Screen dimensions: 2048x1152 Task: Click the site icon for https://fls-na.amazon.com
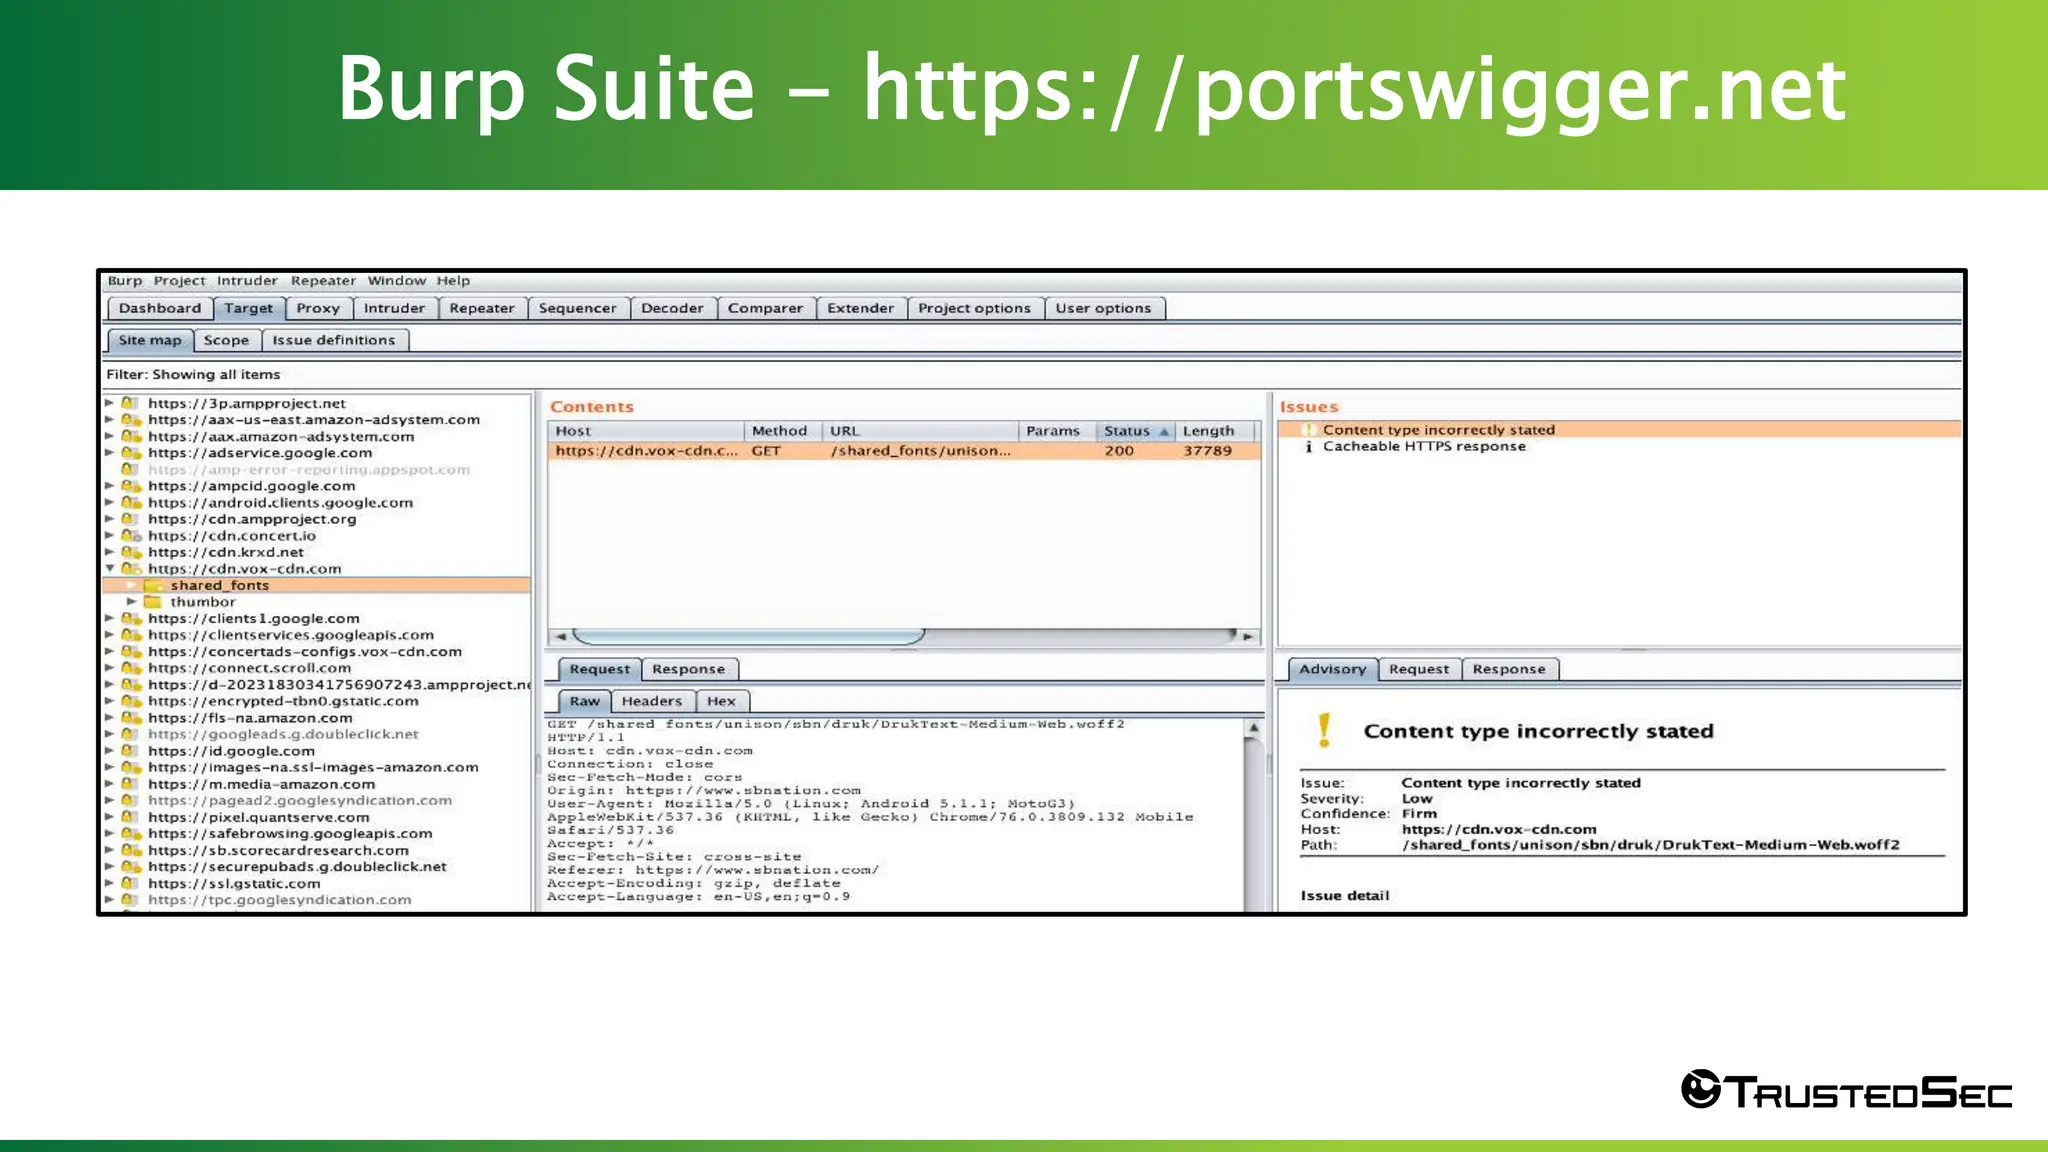(x=130, y=718)
